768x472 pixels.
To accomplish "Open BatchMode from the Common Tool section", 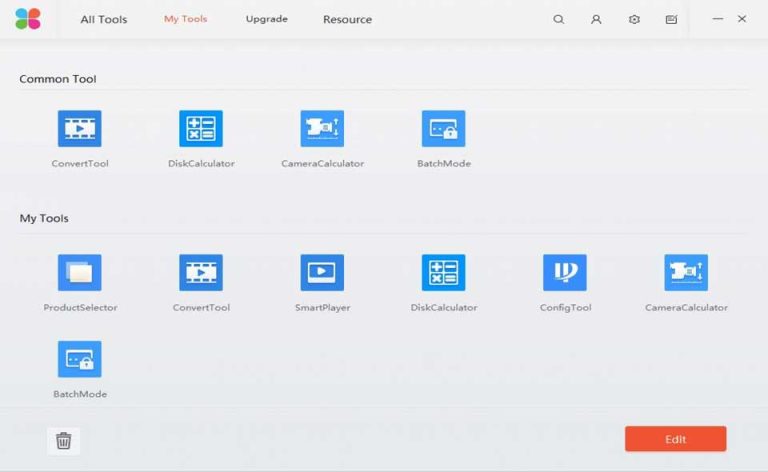I will tap(443, 129).
